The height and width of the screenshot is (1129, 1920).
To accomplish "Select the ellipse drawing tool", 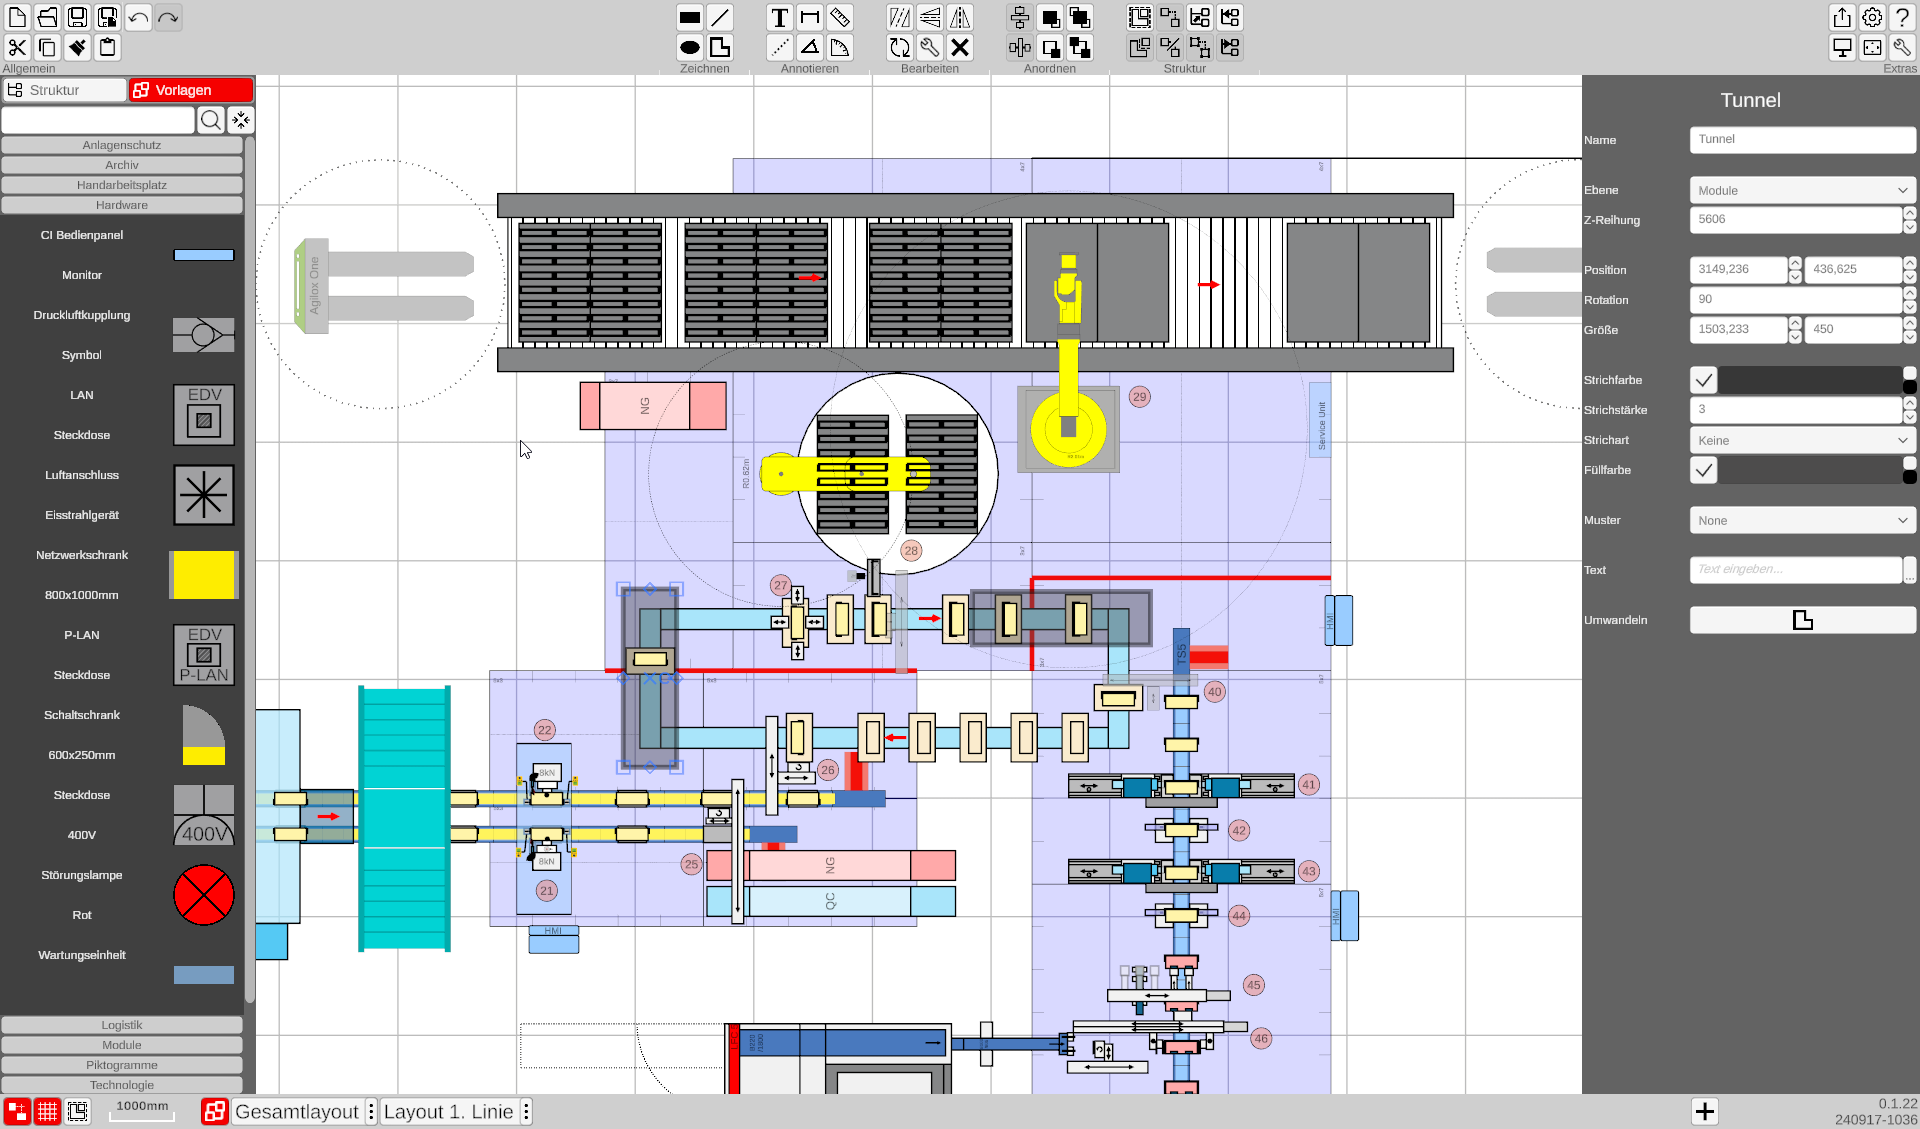I will (689, 48).
